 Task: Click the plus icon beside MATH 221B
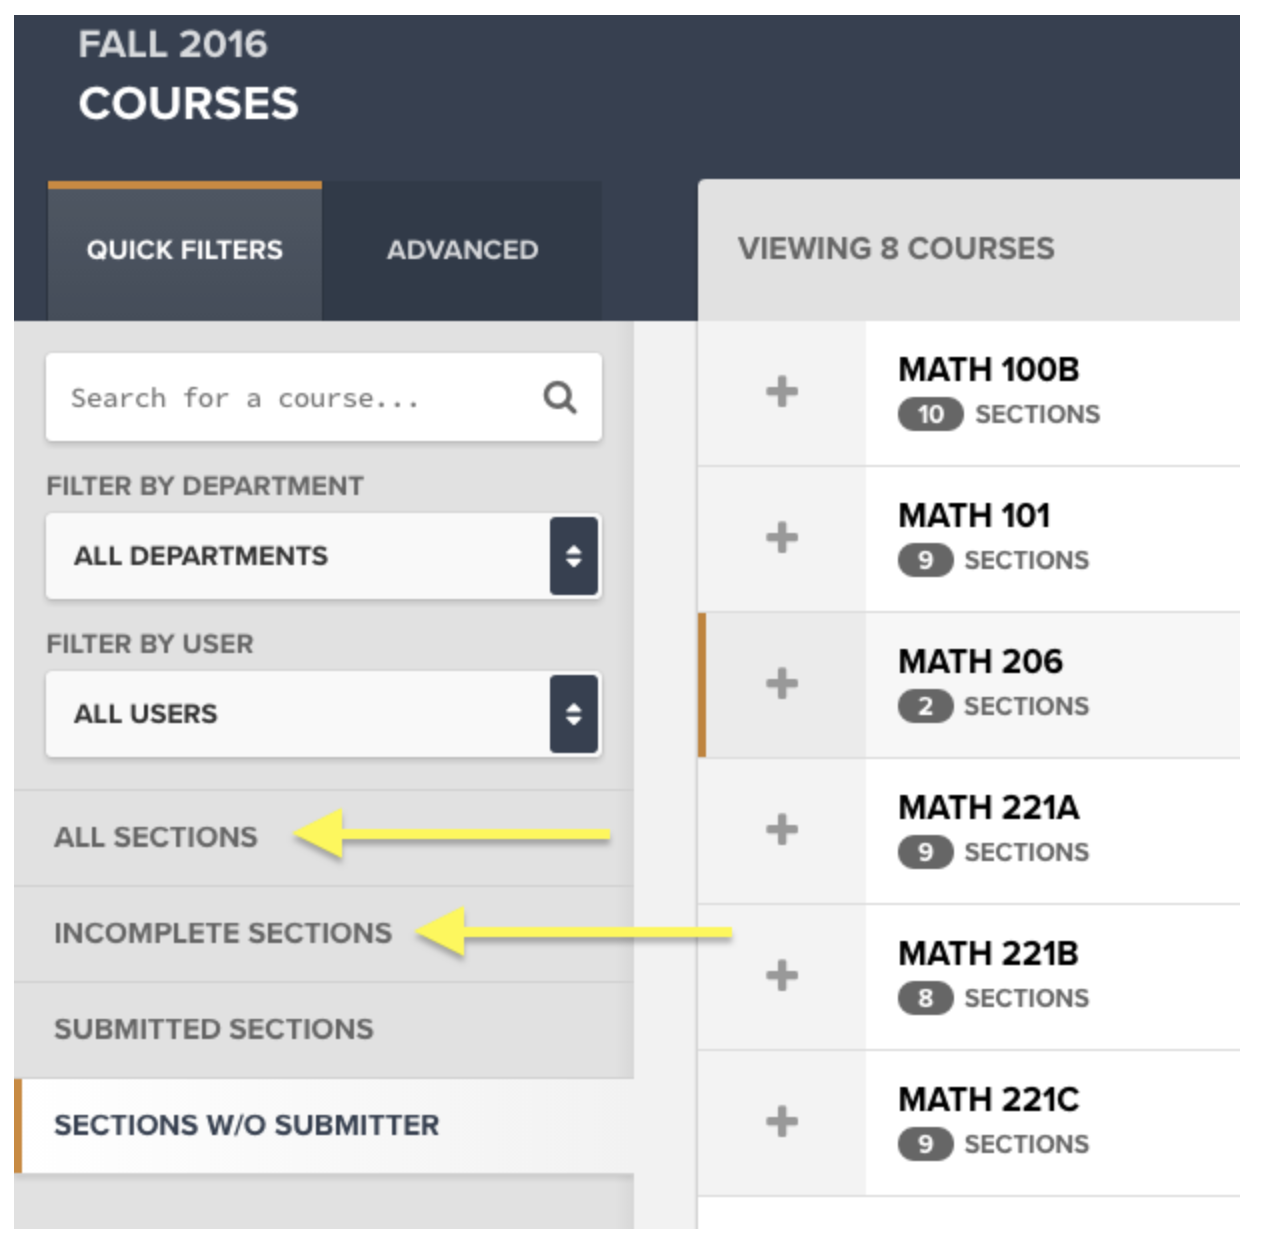[x=782, y=975]
